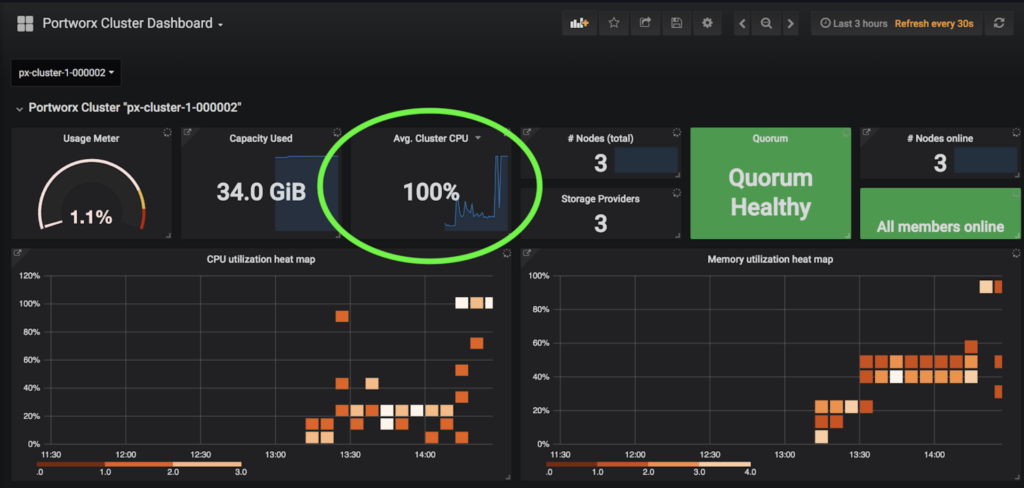1024x488 pixels.
Task: Click the Save dashboard icon
Action: [676, 23]
